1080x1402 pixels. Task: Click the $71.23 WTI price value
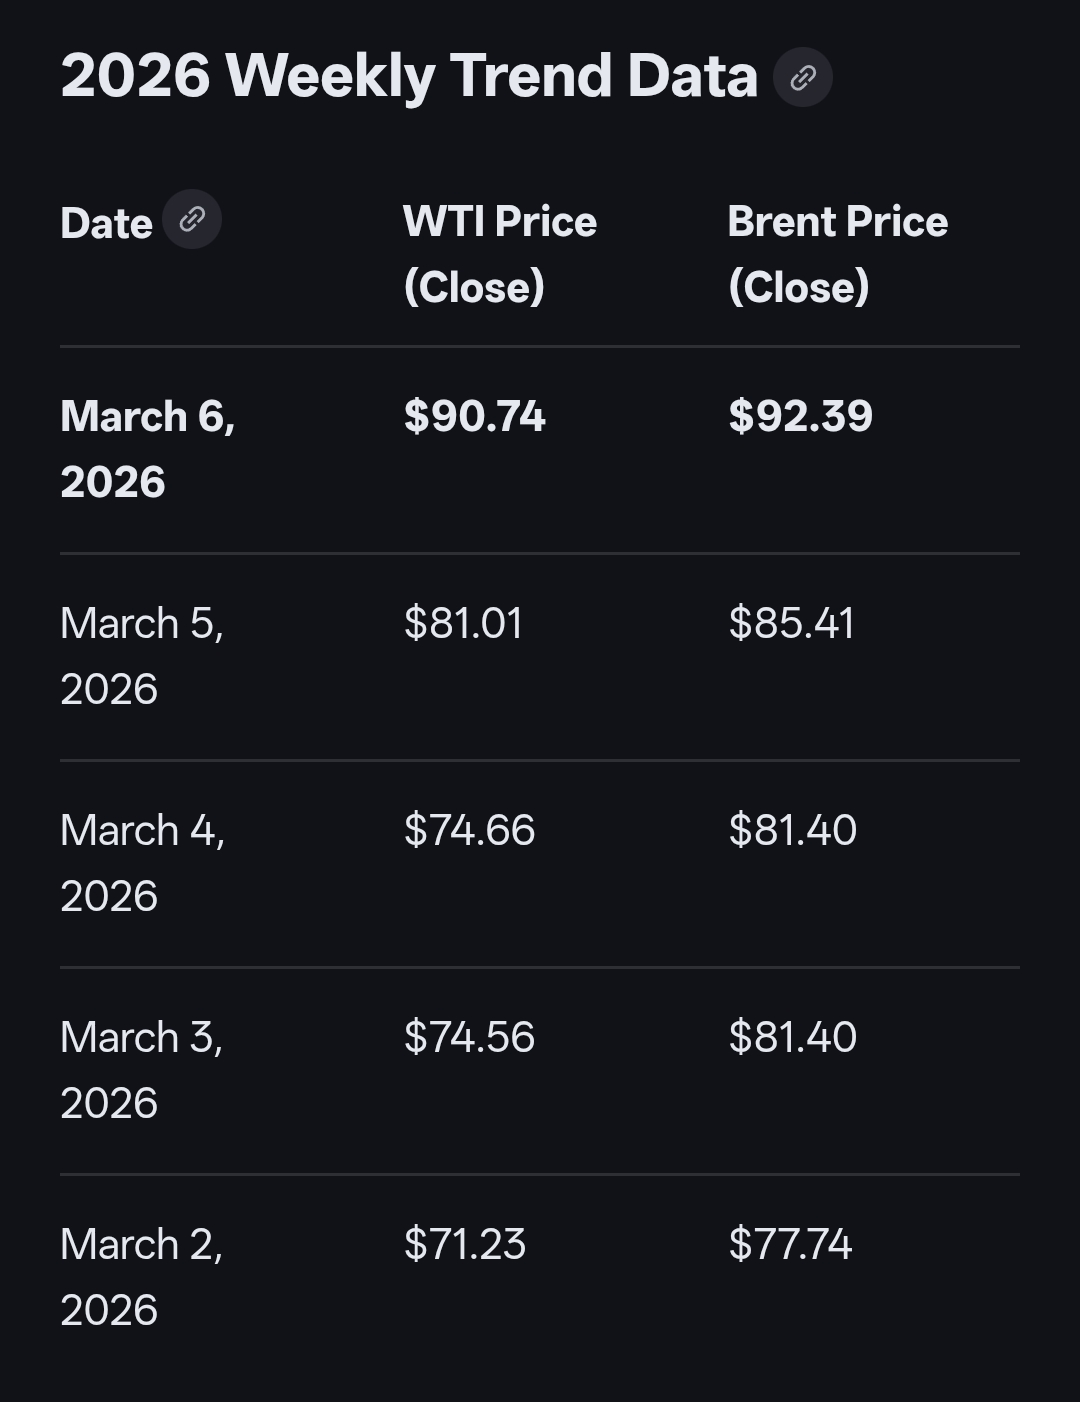pyautogui.click(x=465, y=1244)
